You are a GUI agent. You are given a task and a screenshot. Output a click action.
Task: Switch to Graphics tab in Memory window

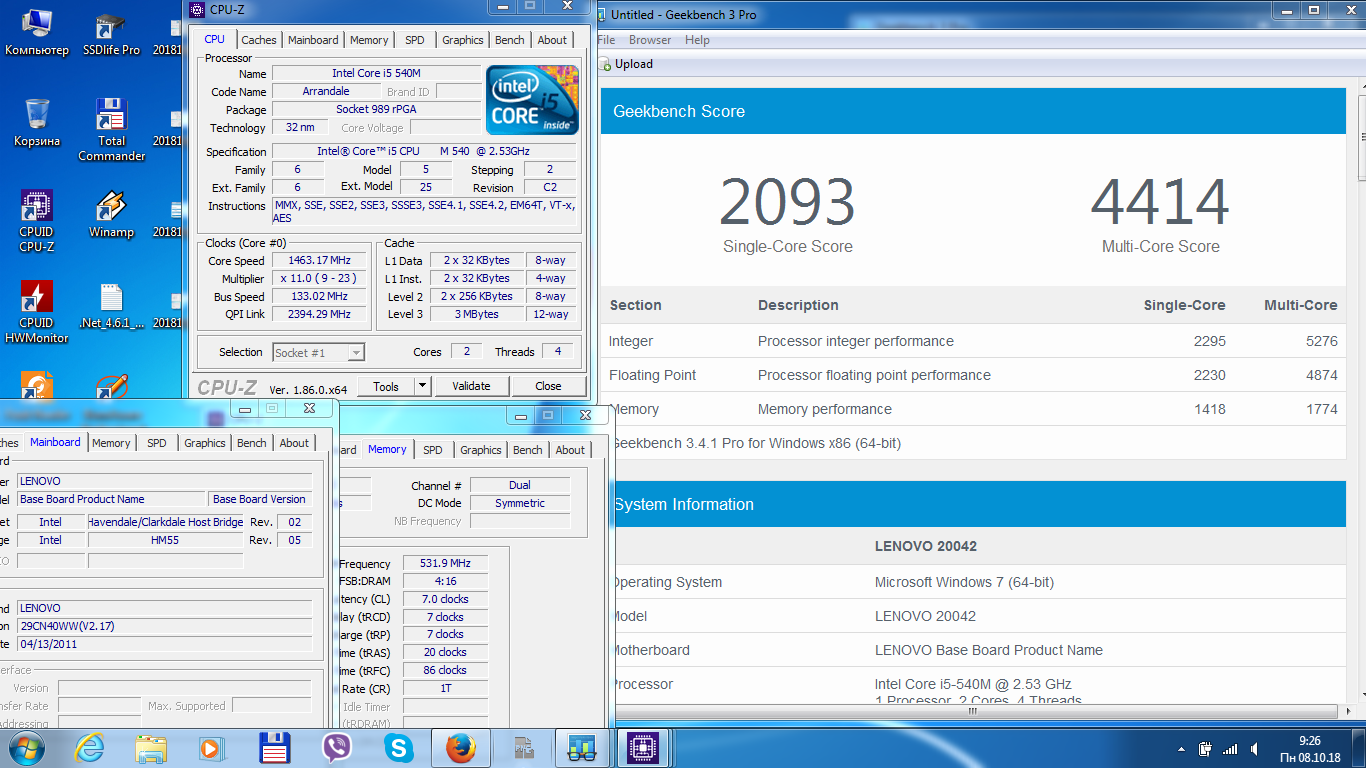pyautogui.click(x=481, y=450)
